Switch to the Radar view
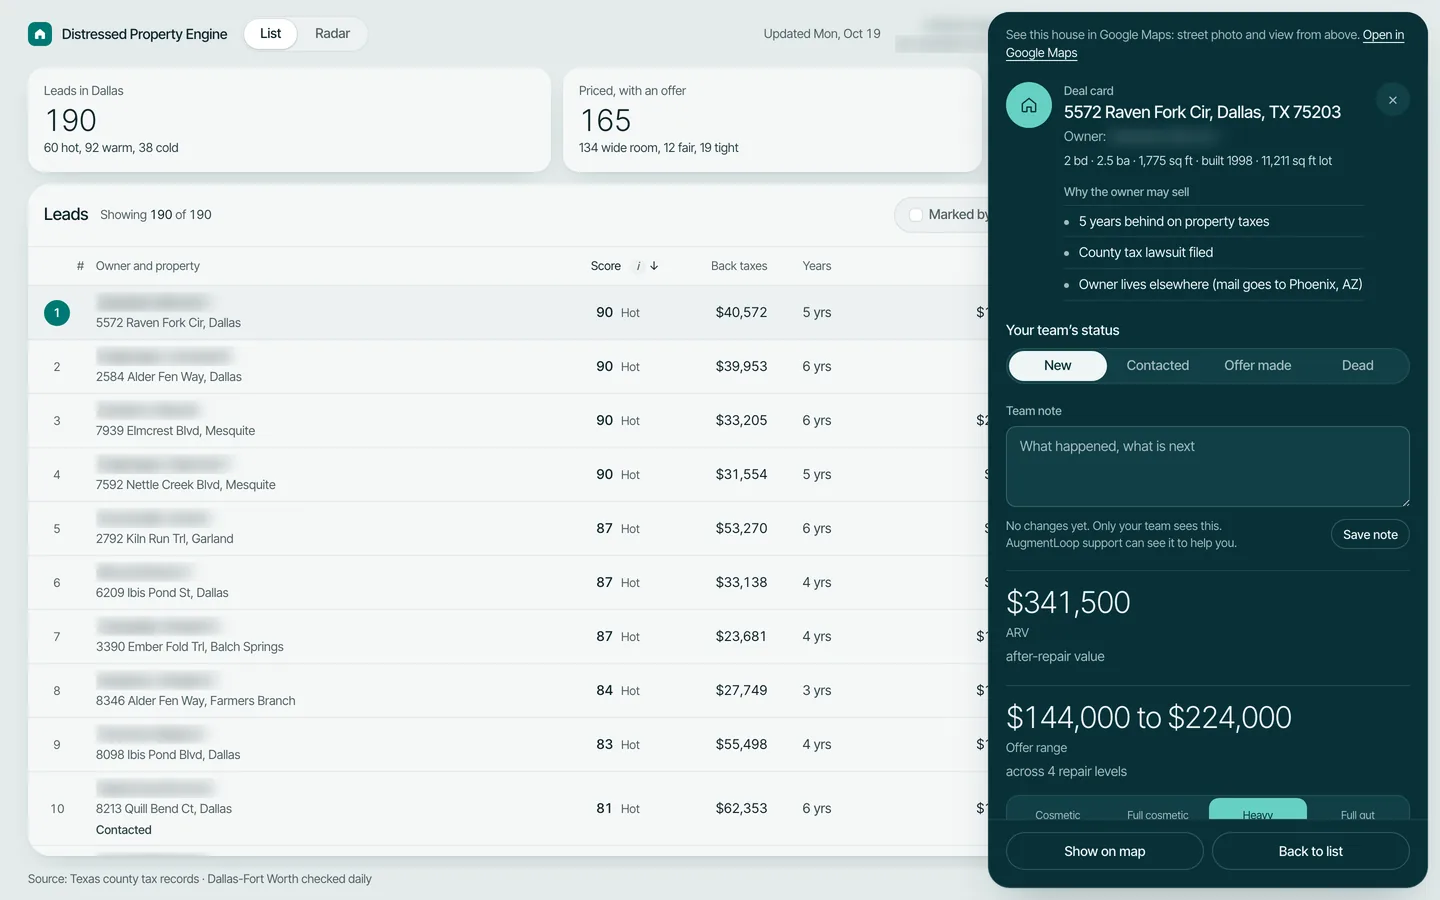Screen dimensions: 1440x900 pyautogui.click(x=332, y=34)
